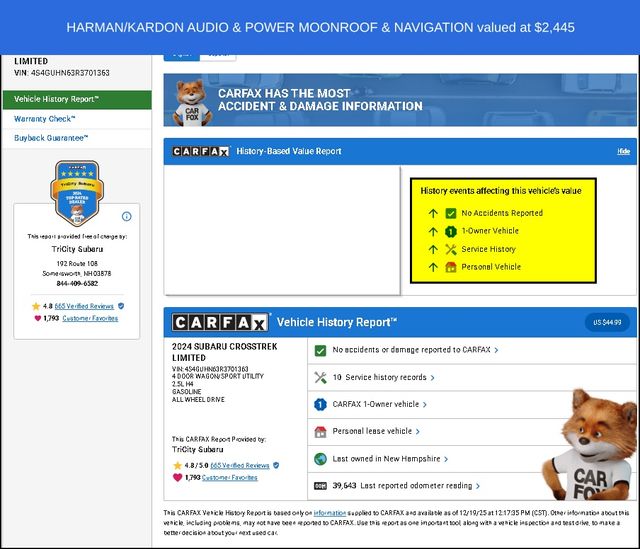Screen dimensions: 640x549
Task: Click the CARFAX logo in Vehicle History header
Action: tap(220, 323)
